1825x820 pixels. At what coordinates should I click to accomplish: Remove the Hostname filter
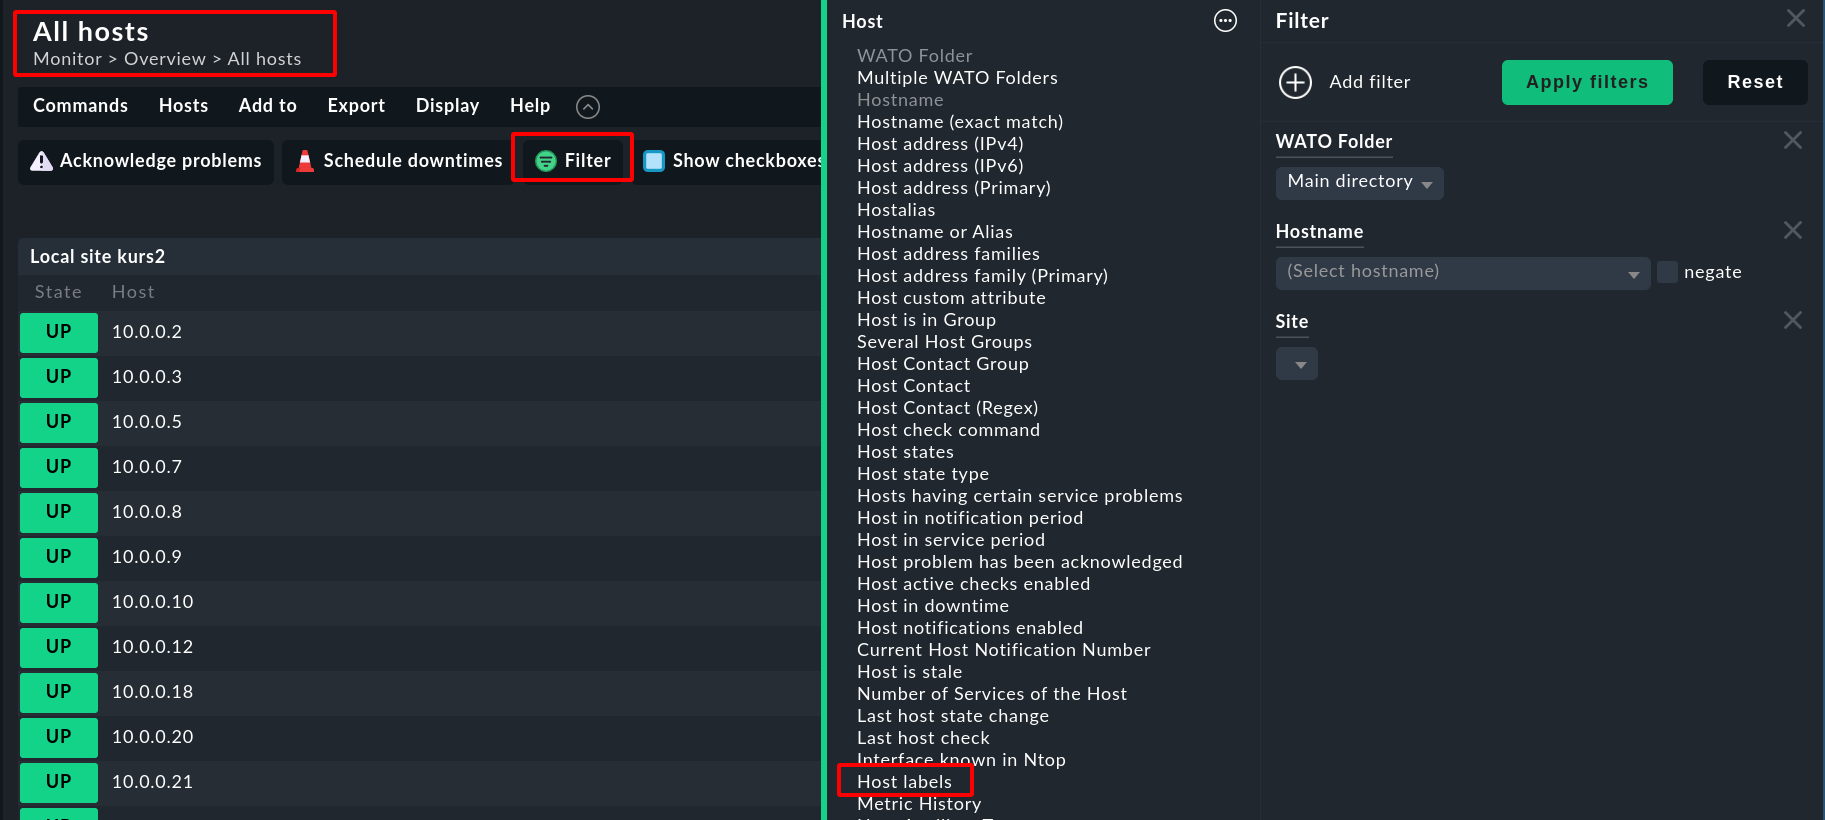click(1792, 231)
